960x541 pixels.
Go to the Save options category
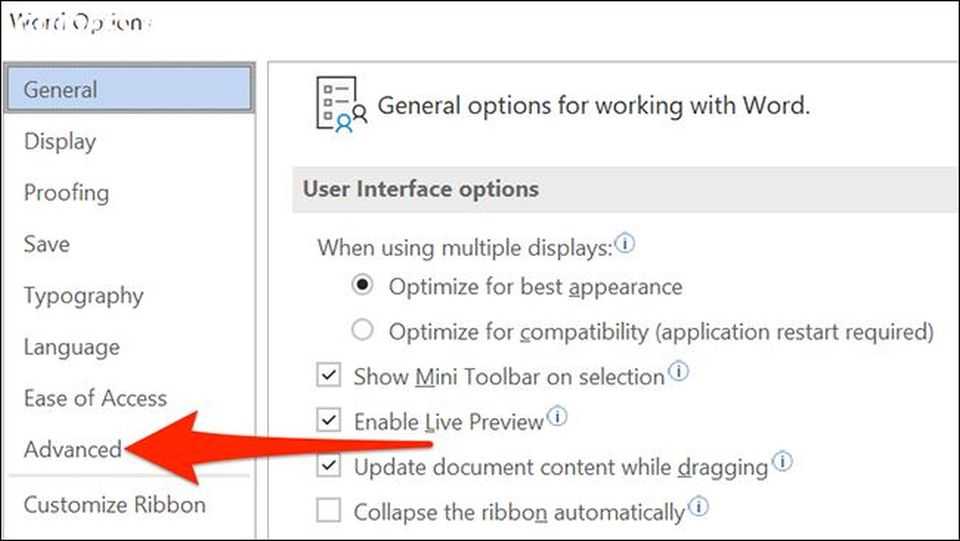pyautogui.click(x=47, y=244)
